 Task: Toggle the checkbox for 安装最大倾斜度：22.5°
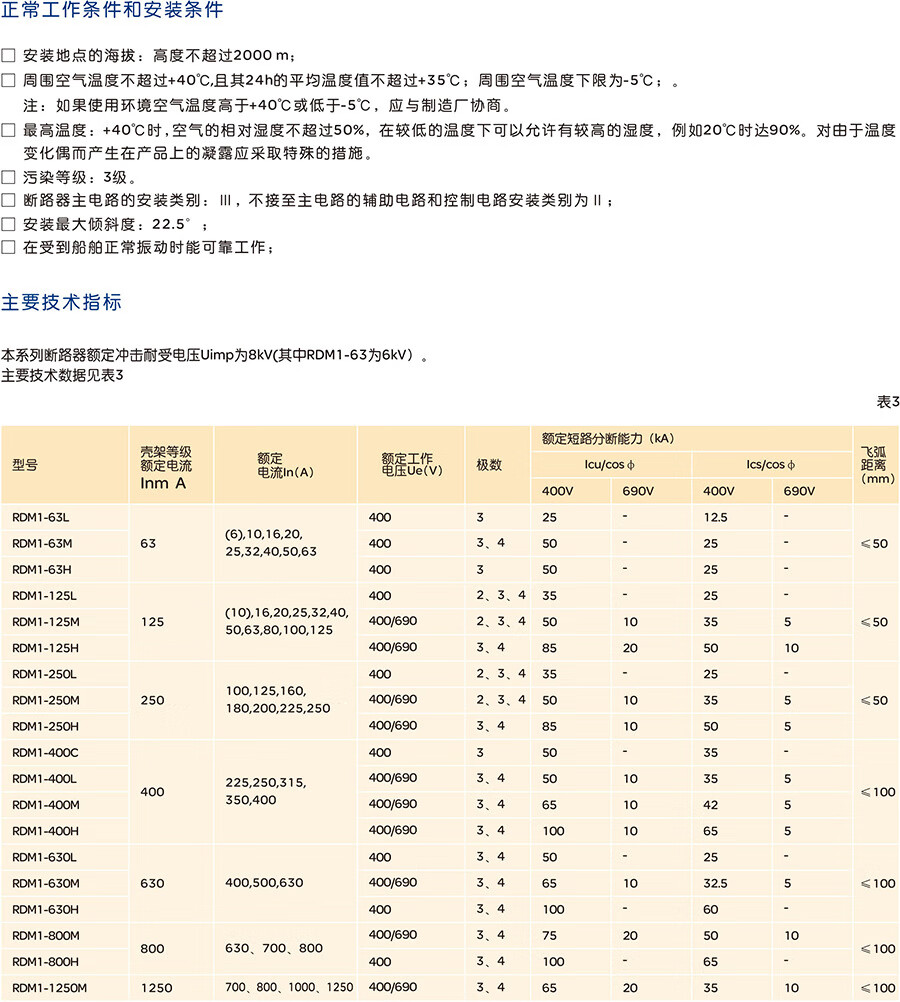9,224
